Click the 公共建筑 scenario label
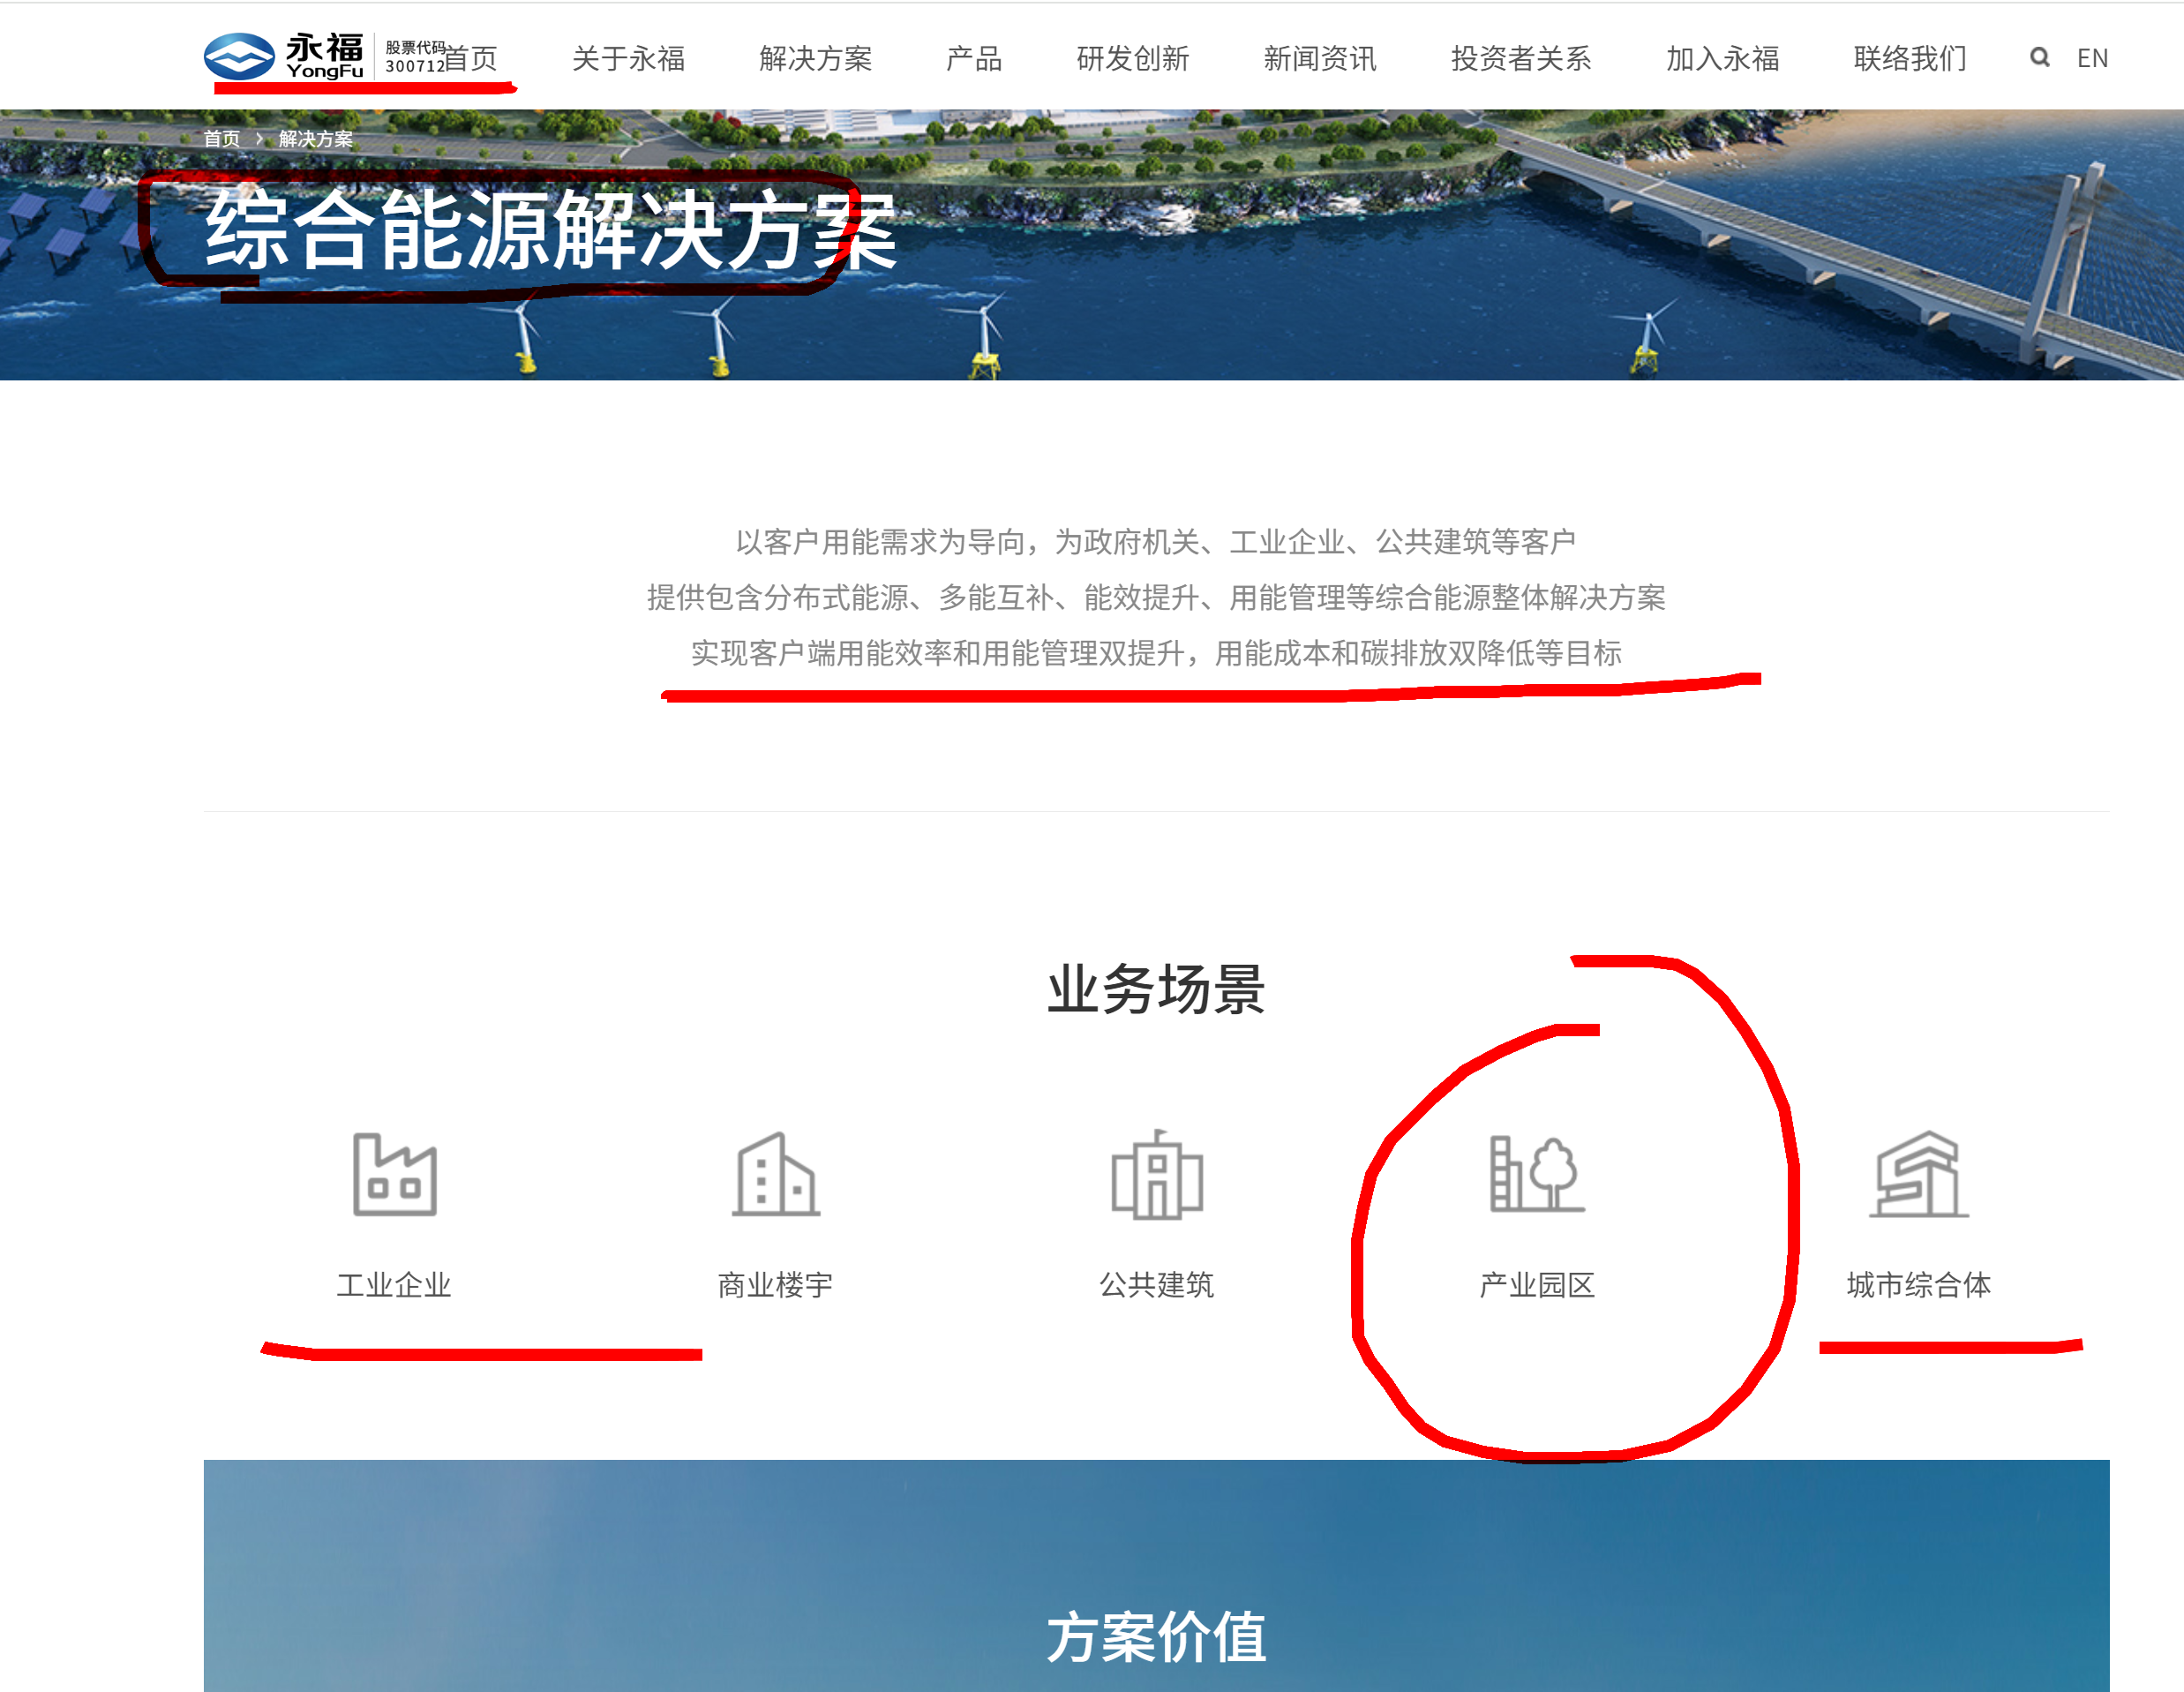Screen dimensions: 2184x1692 click(x=1157, y=1284)
